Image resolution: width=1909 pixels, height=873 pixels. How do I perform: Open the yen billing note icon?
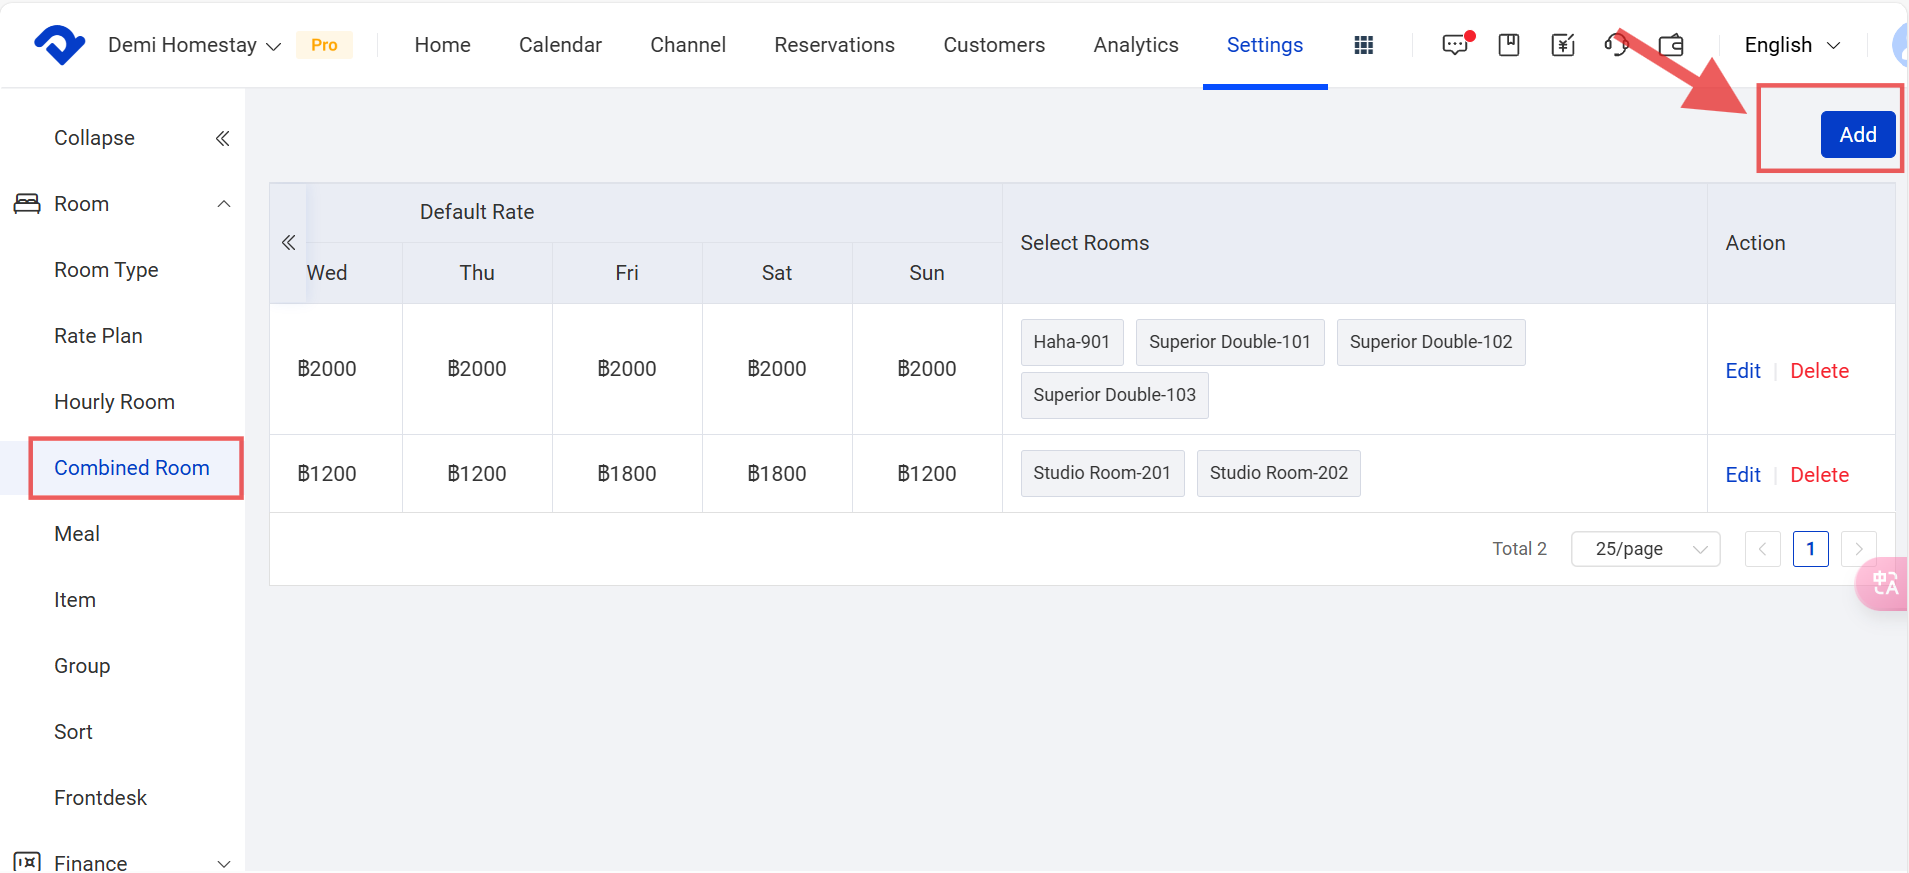pos(1562,45)
